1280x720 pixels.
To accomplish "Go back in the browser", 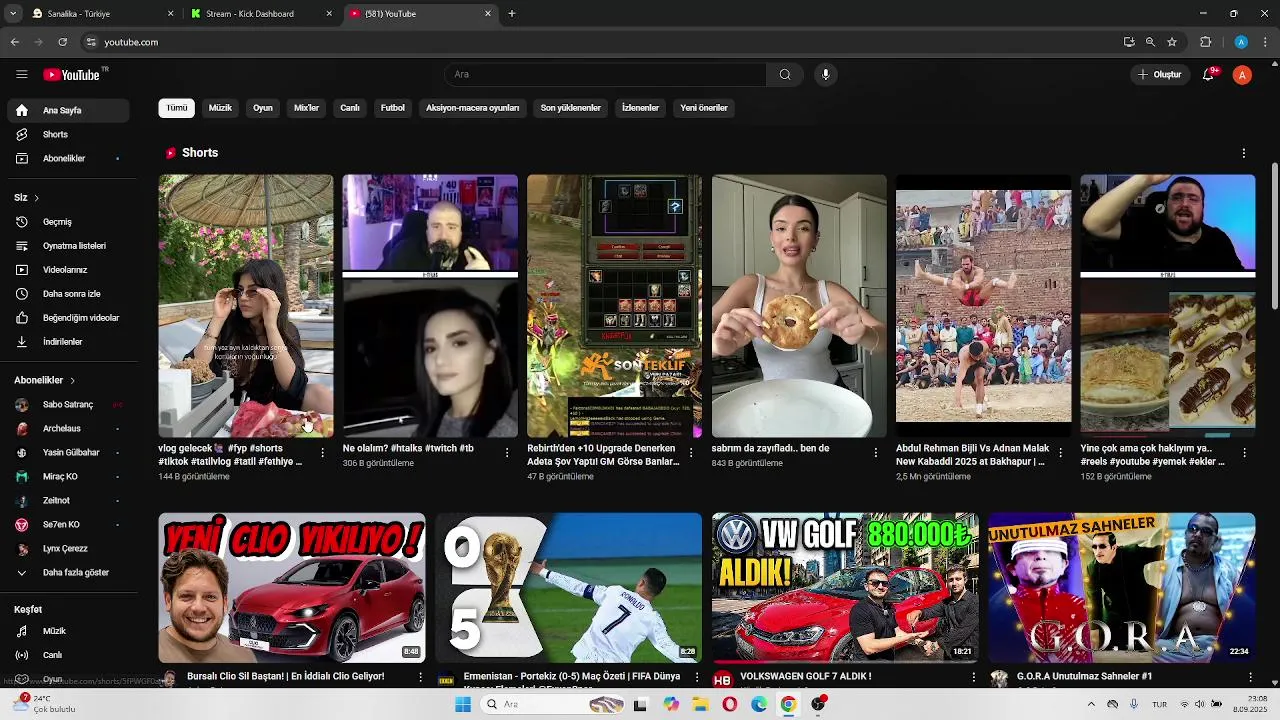I will pos(15,42).
